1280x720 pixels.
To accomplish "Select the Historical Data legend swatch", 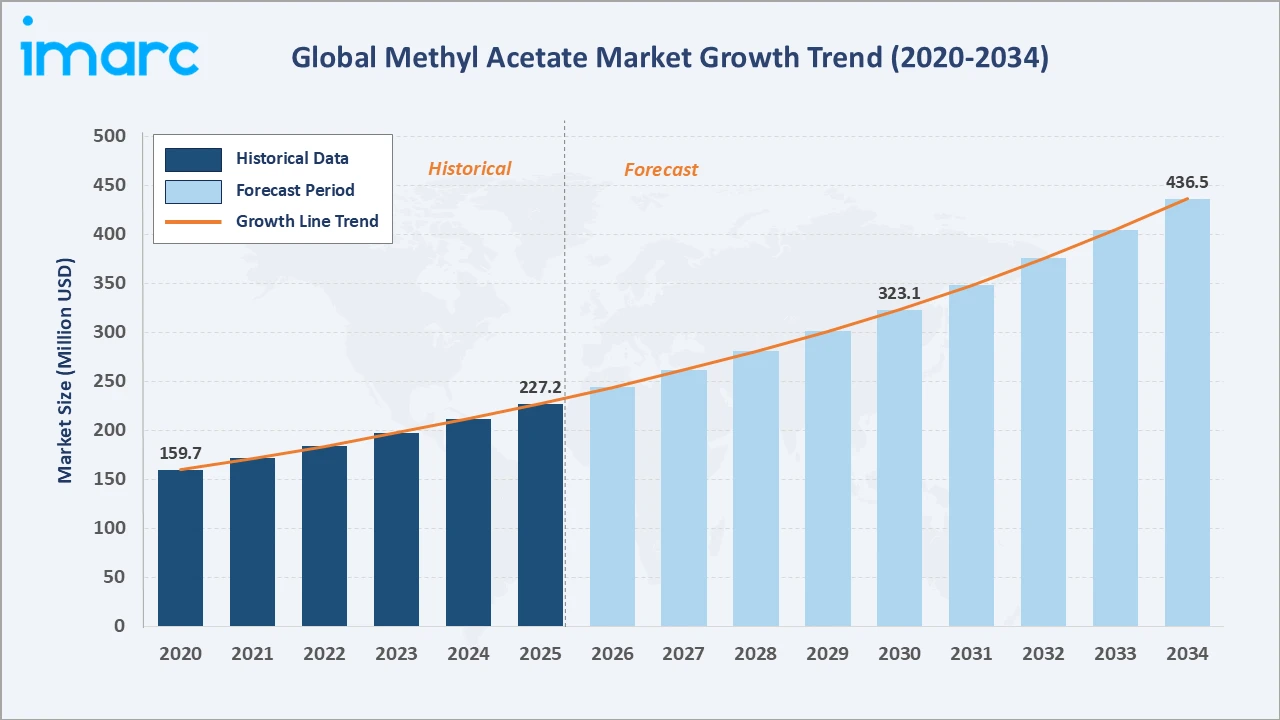I will coord(193,159).
